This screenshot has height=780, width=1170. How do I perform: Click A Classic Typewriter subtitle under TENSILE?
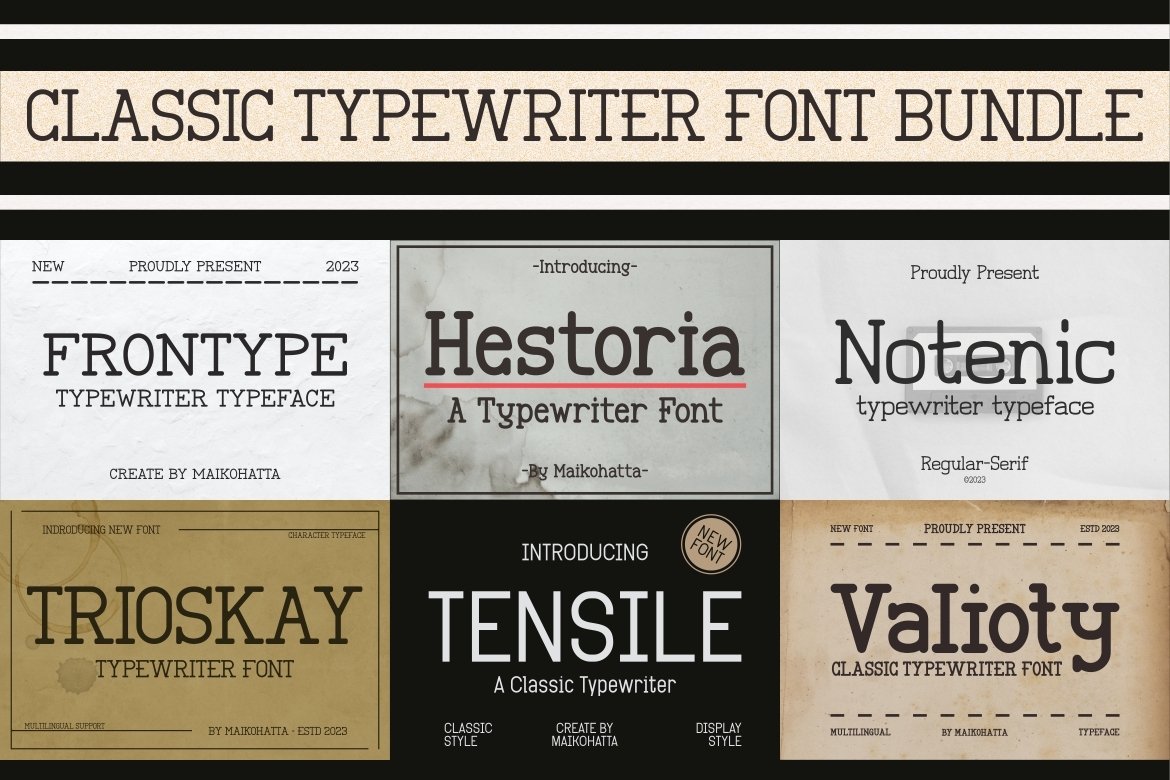click(x=585, y=685)
